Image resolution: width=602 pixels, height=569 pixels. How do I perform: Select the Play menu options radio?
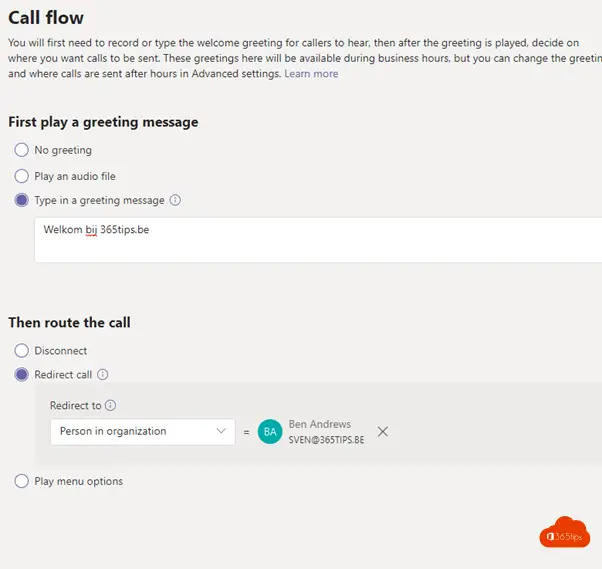[22, 481]
